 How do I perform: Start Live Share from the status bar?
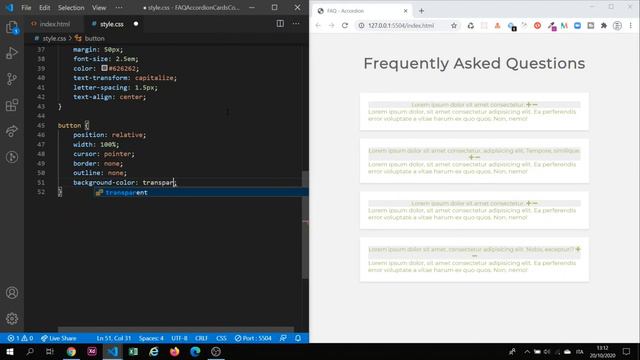[58, 338]
